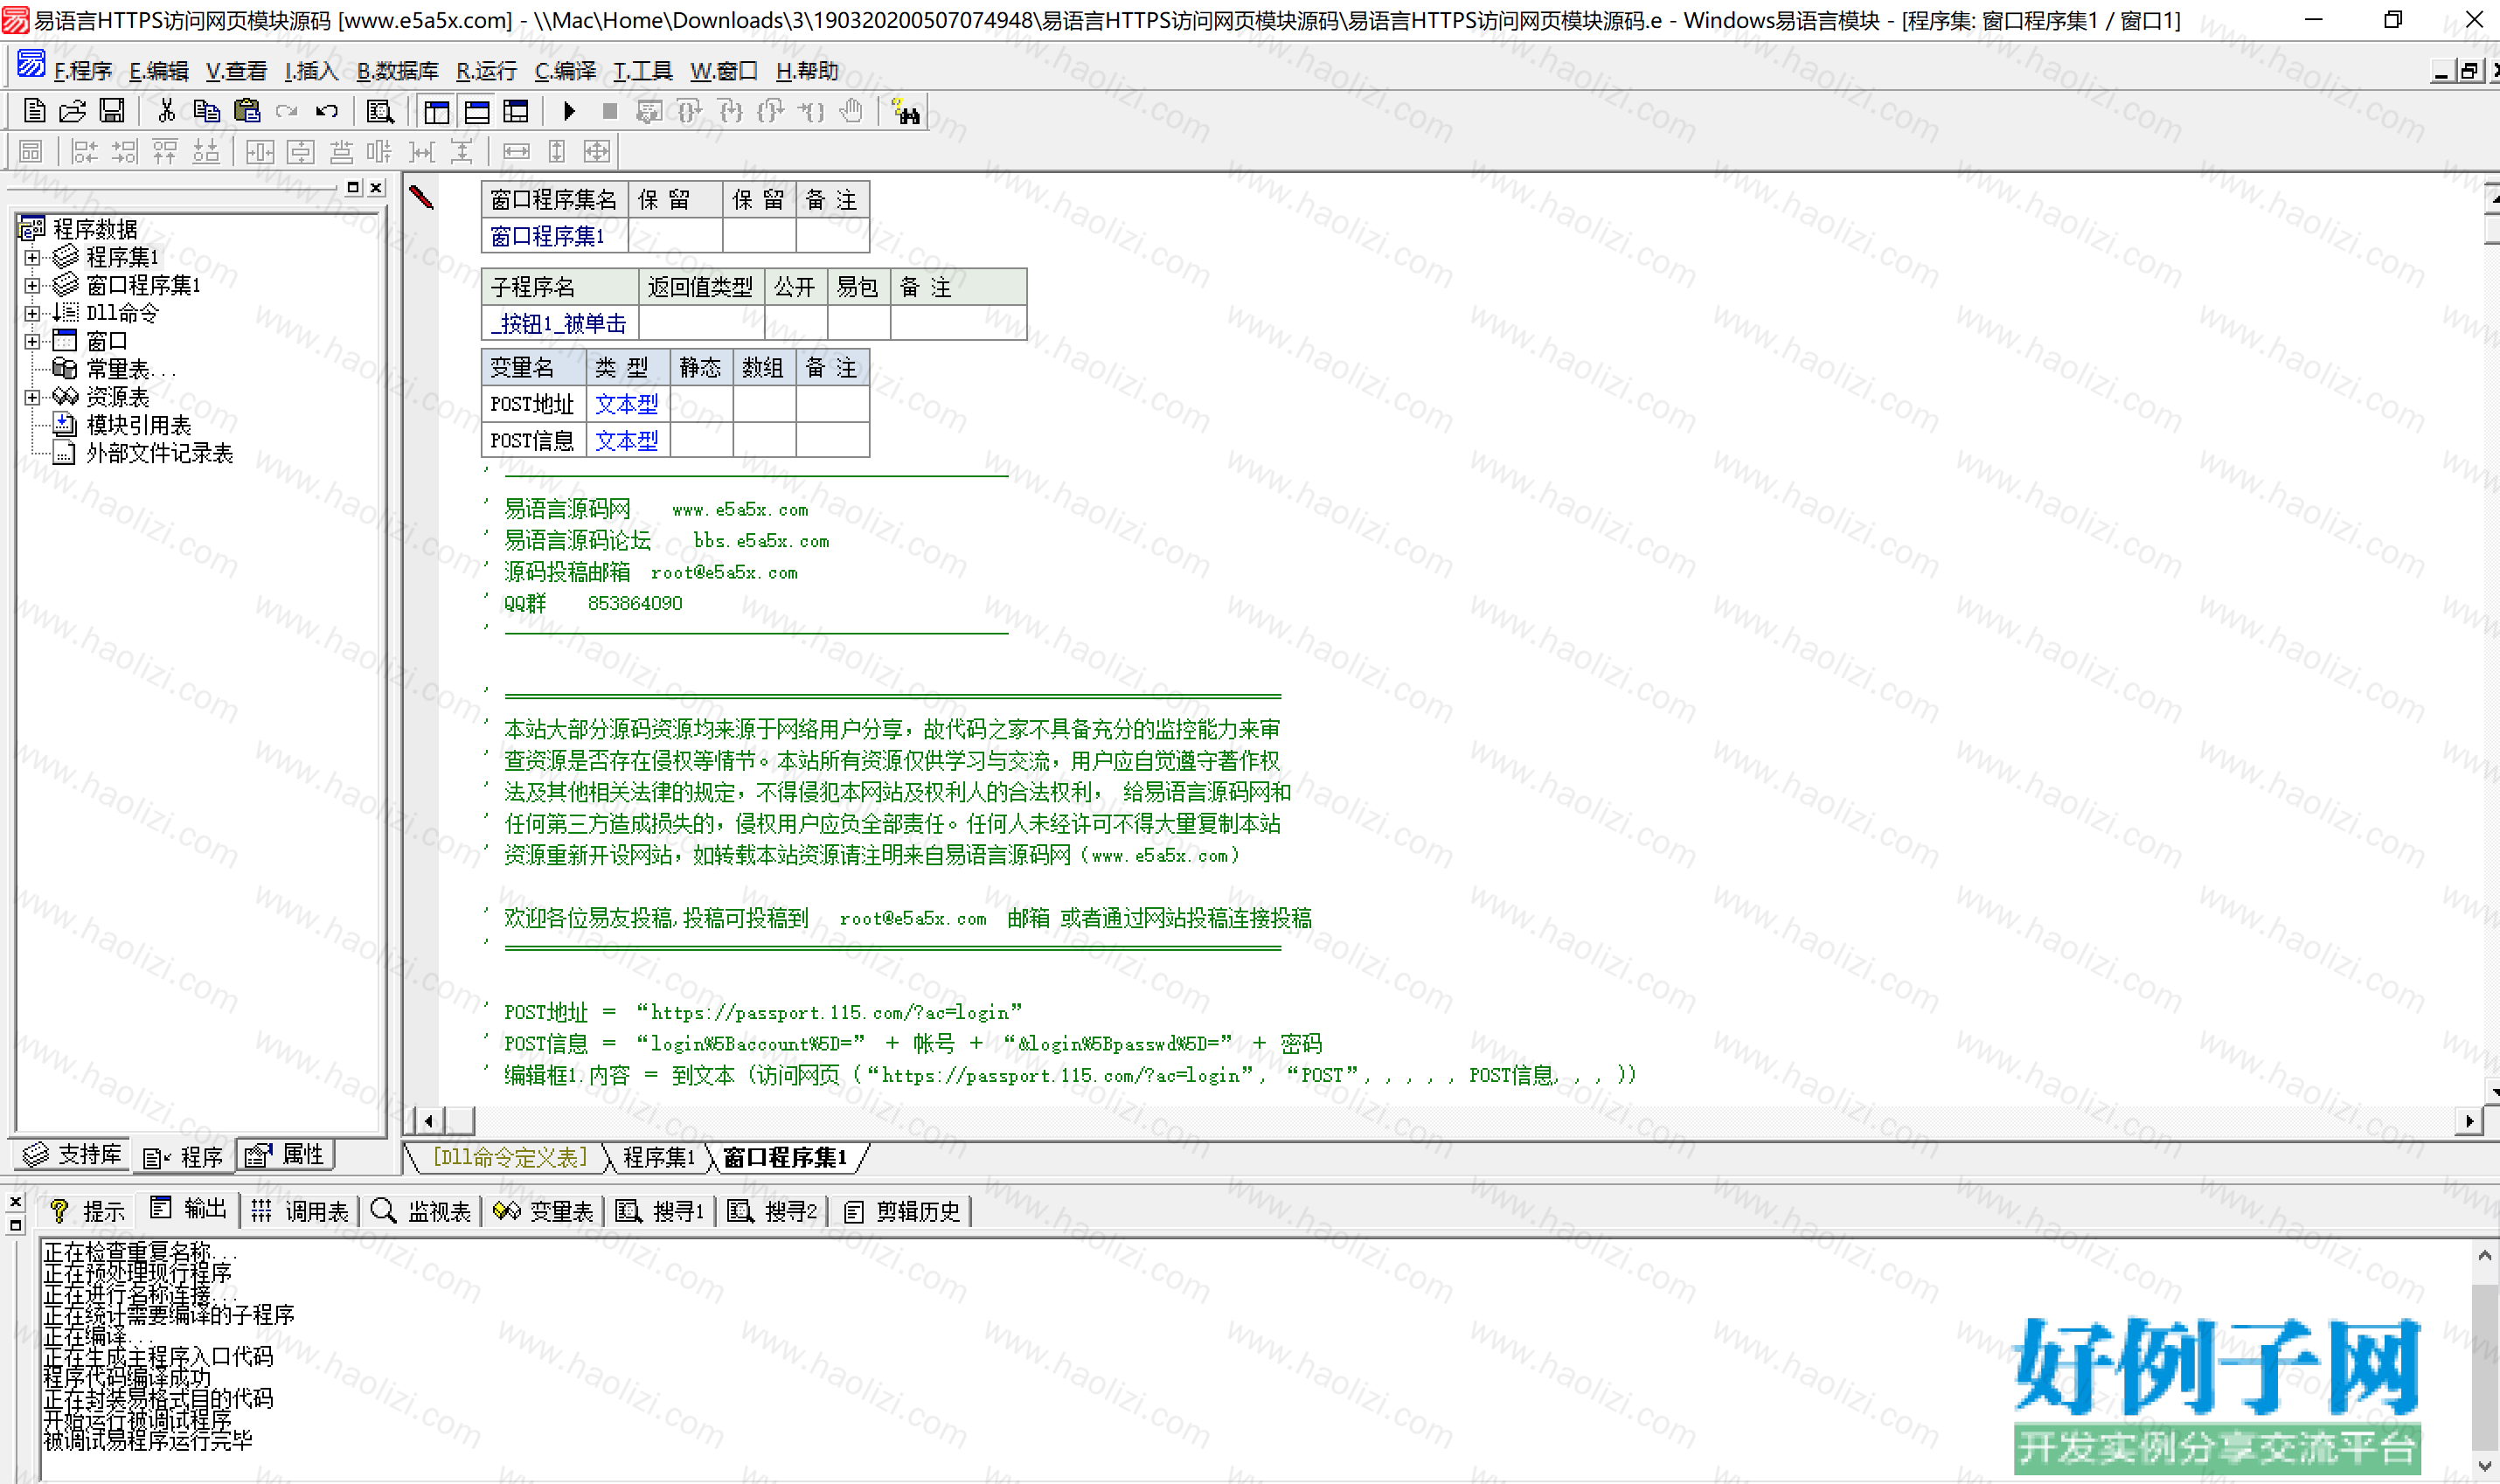Click the red pen marker icon
Viewport: 2500px width, 1484px height.
422,197
